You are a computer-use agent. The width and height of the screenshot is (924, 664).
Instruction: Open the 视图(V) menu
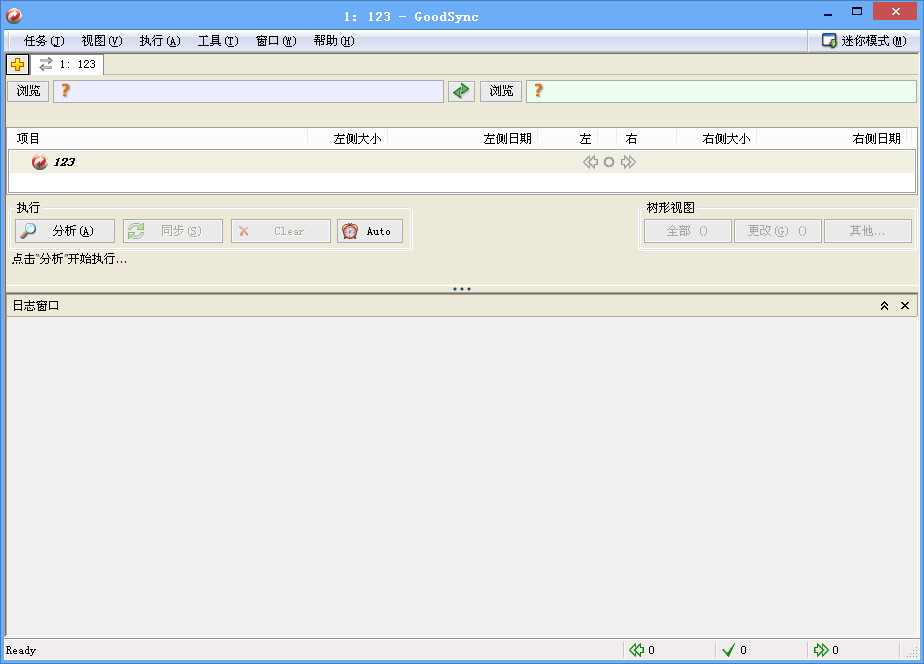click(x=101, y=41)
